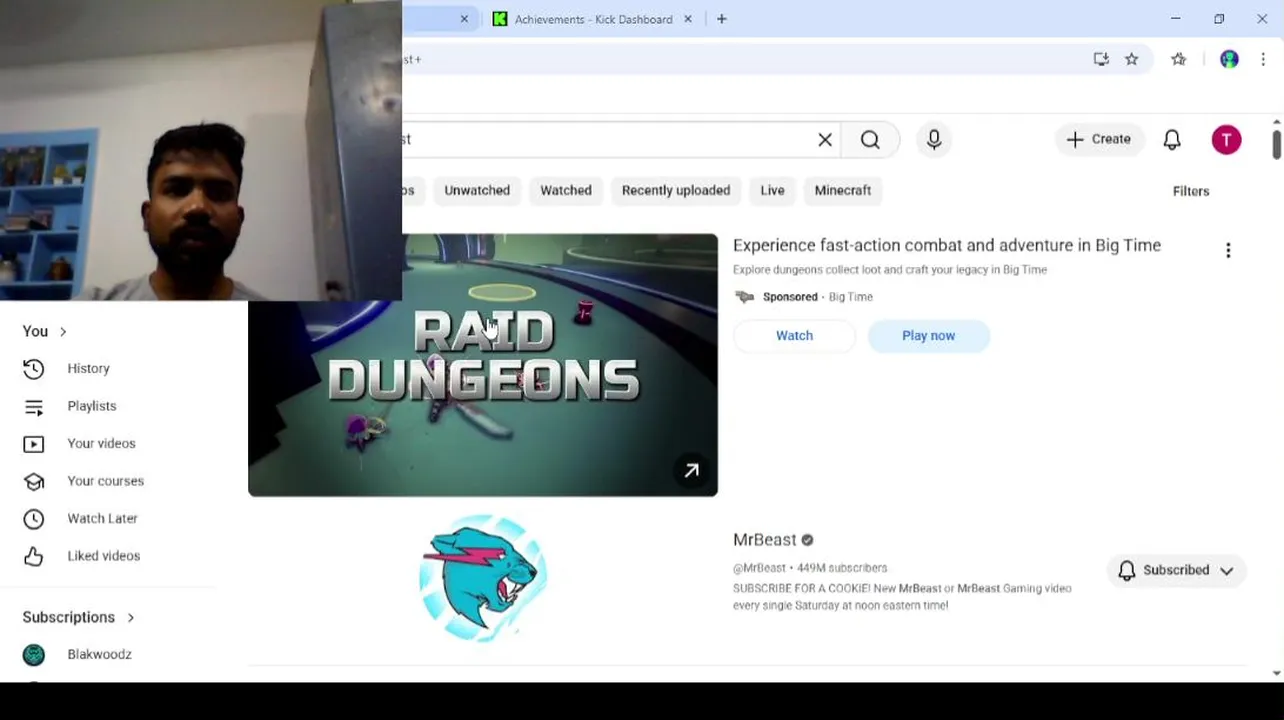Image resolution: width=1284 pixels, height=720 pixels.
Task: Open the Filters panel
Action: pyautogui.click(x=1191, y=191)
